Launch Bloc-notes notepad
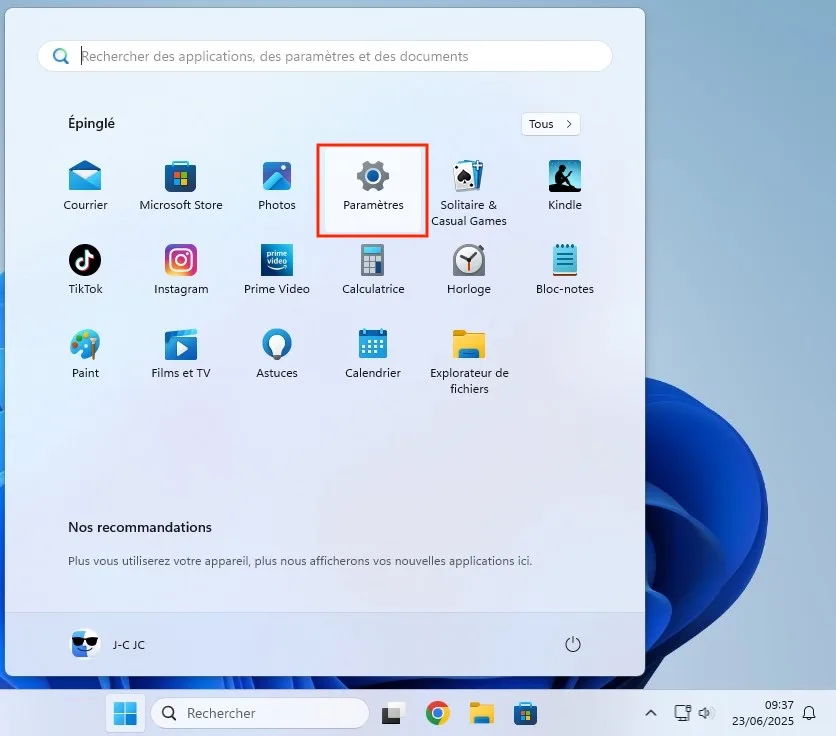Image resolution: width=836 pixels, height=736 pixels. (565, 269)
